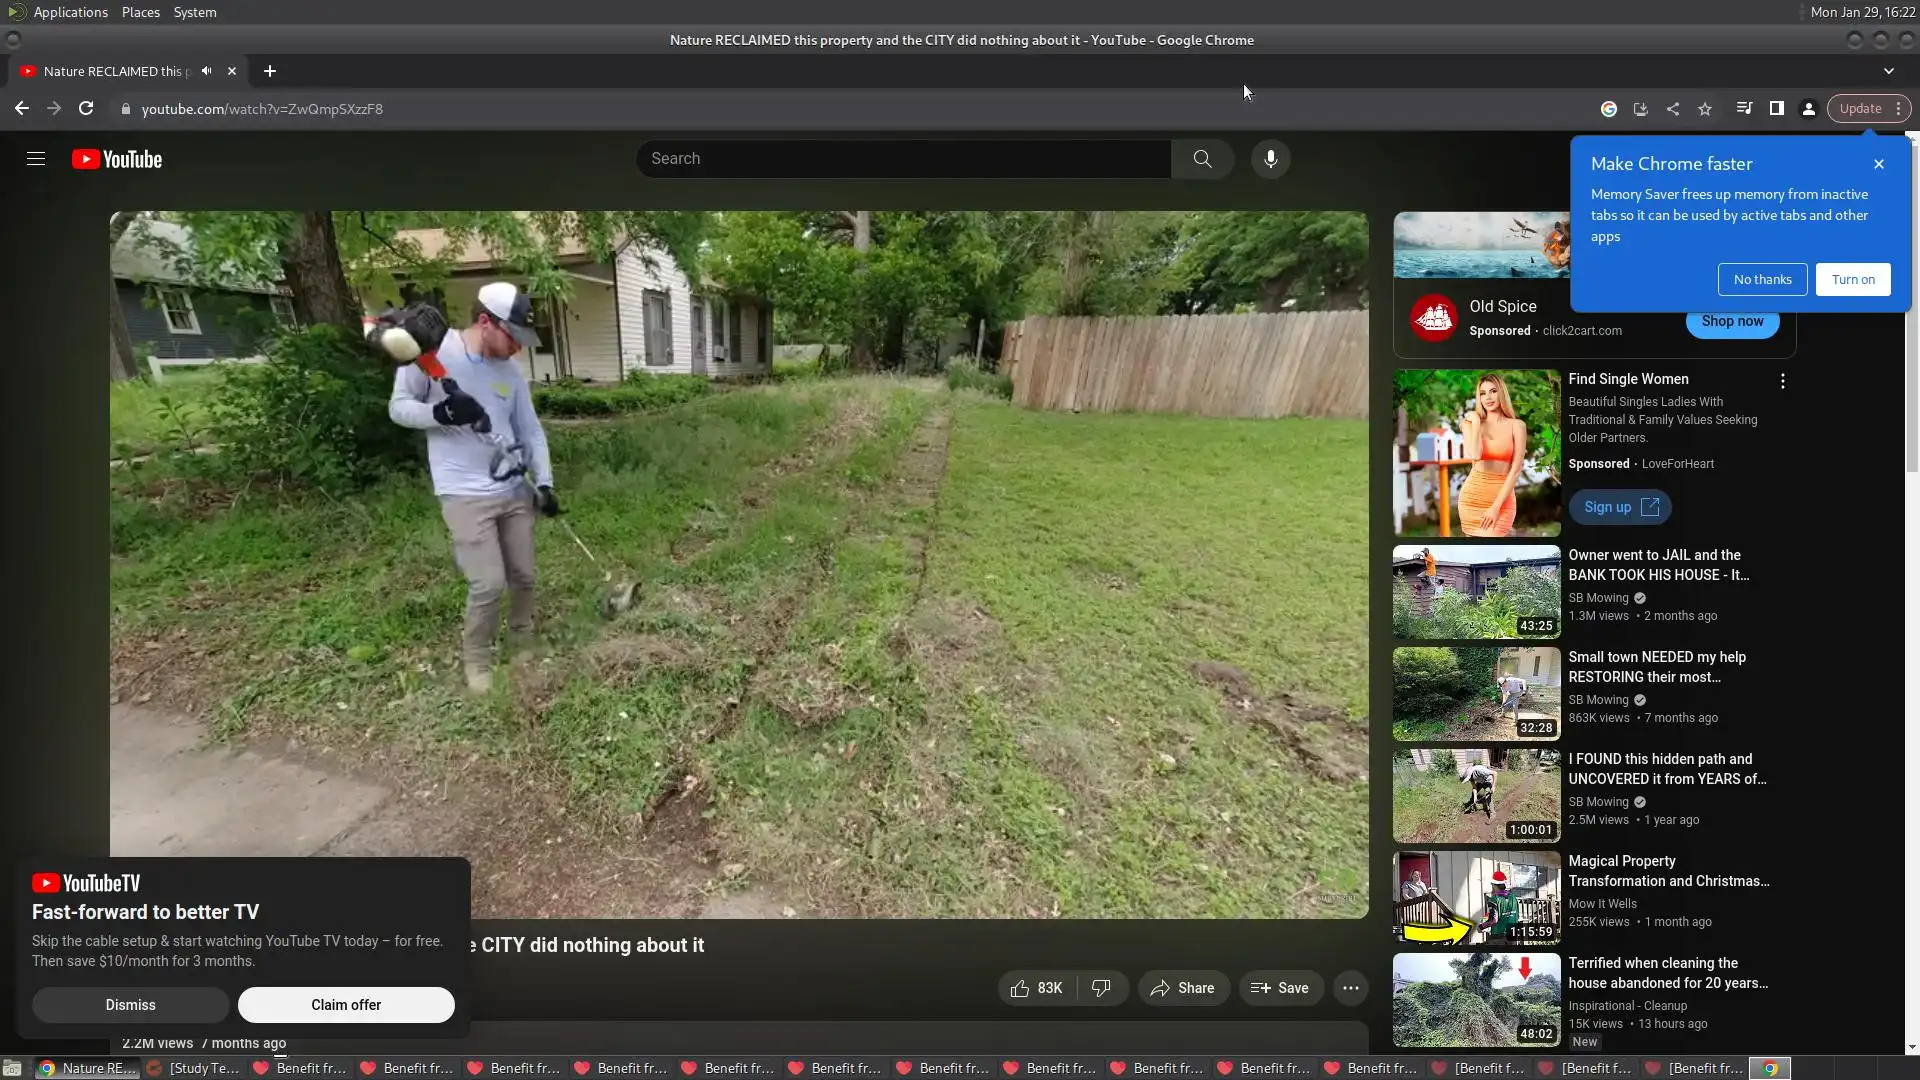Open the Applications menu
Image resolution: width=1920 pixels, height=1080 pixels.
point(70,12)
